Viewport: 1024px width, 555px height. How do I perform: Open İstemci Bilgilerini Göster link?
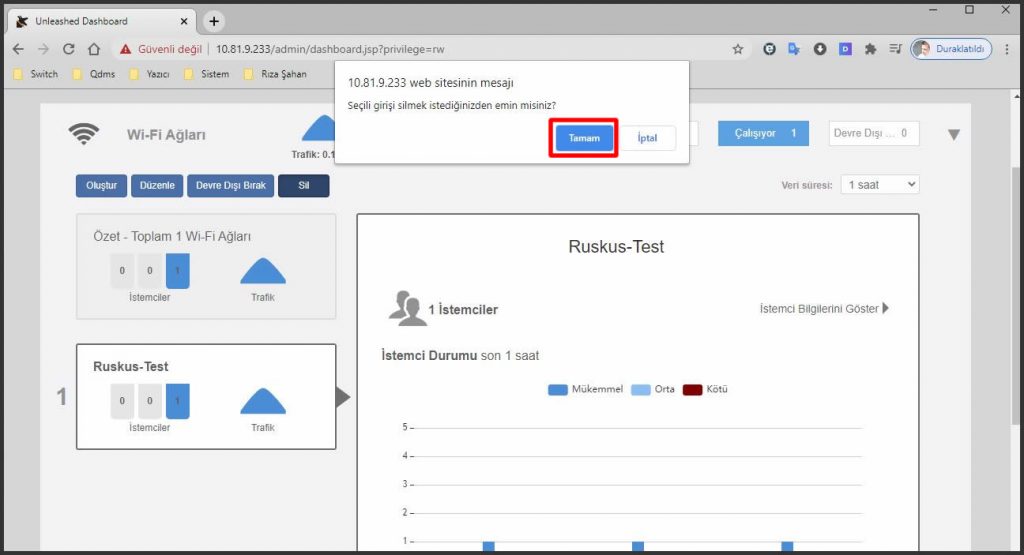(x=824, y=308)
